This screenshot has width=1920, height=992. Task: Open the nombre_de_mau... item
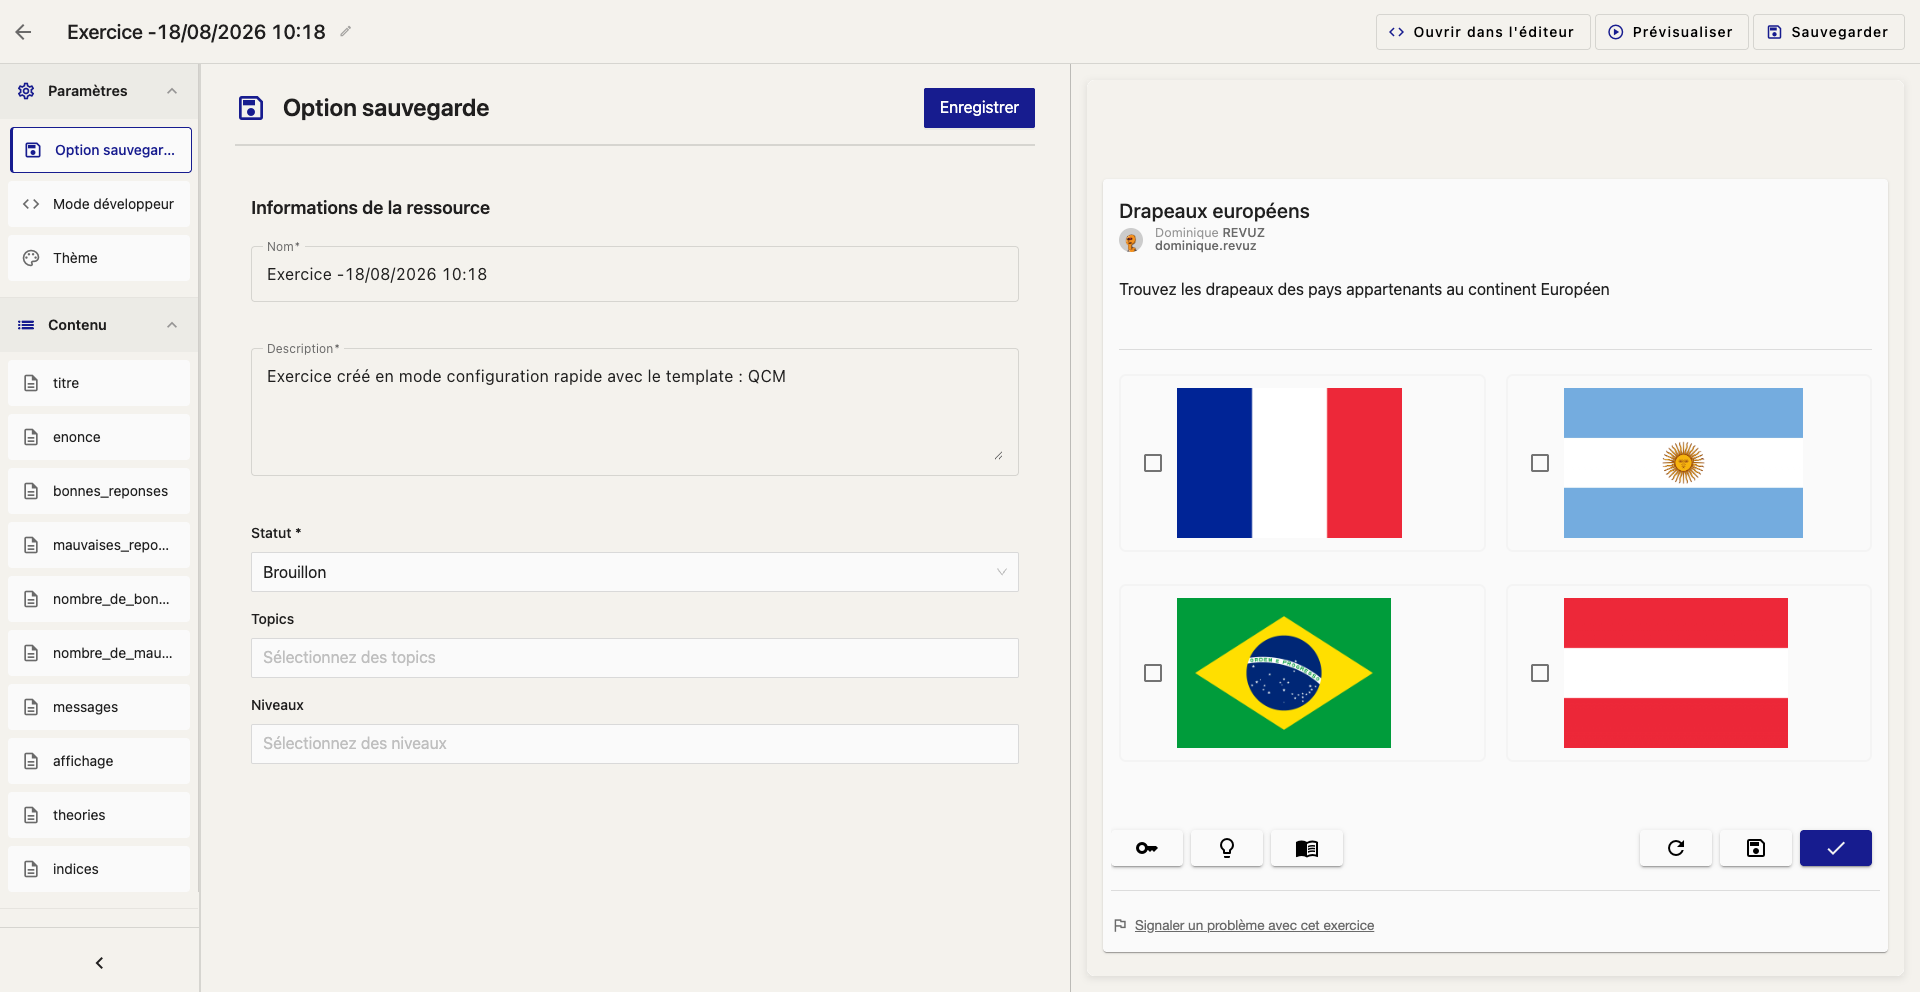click(99, 653)
